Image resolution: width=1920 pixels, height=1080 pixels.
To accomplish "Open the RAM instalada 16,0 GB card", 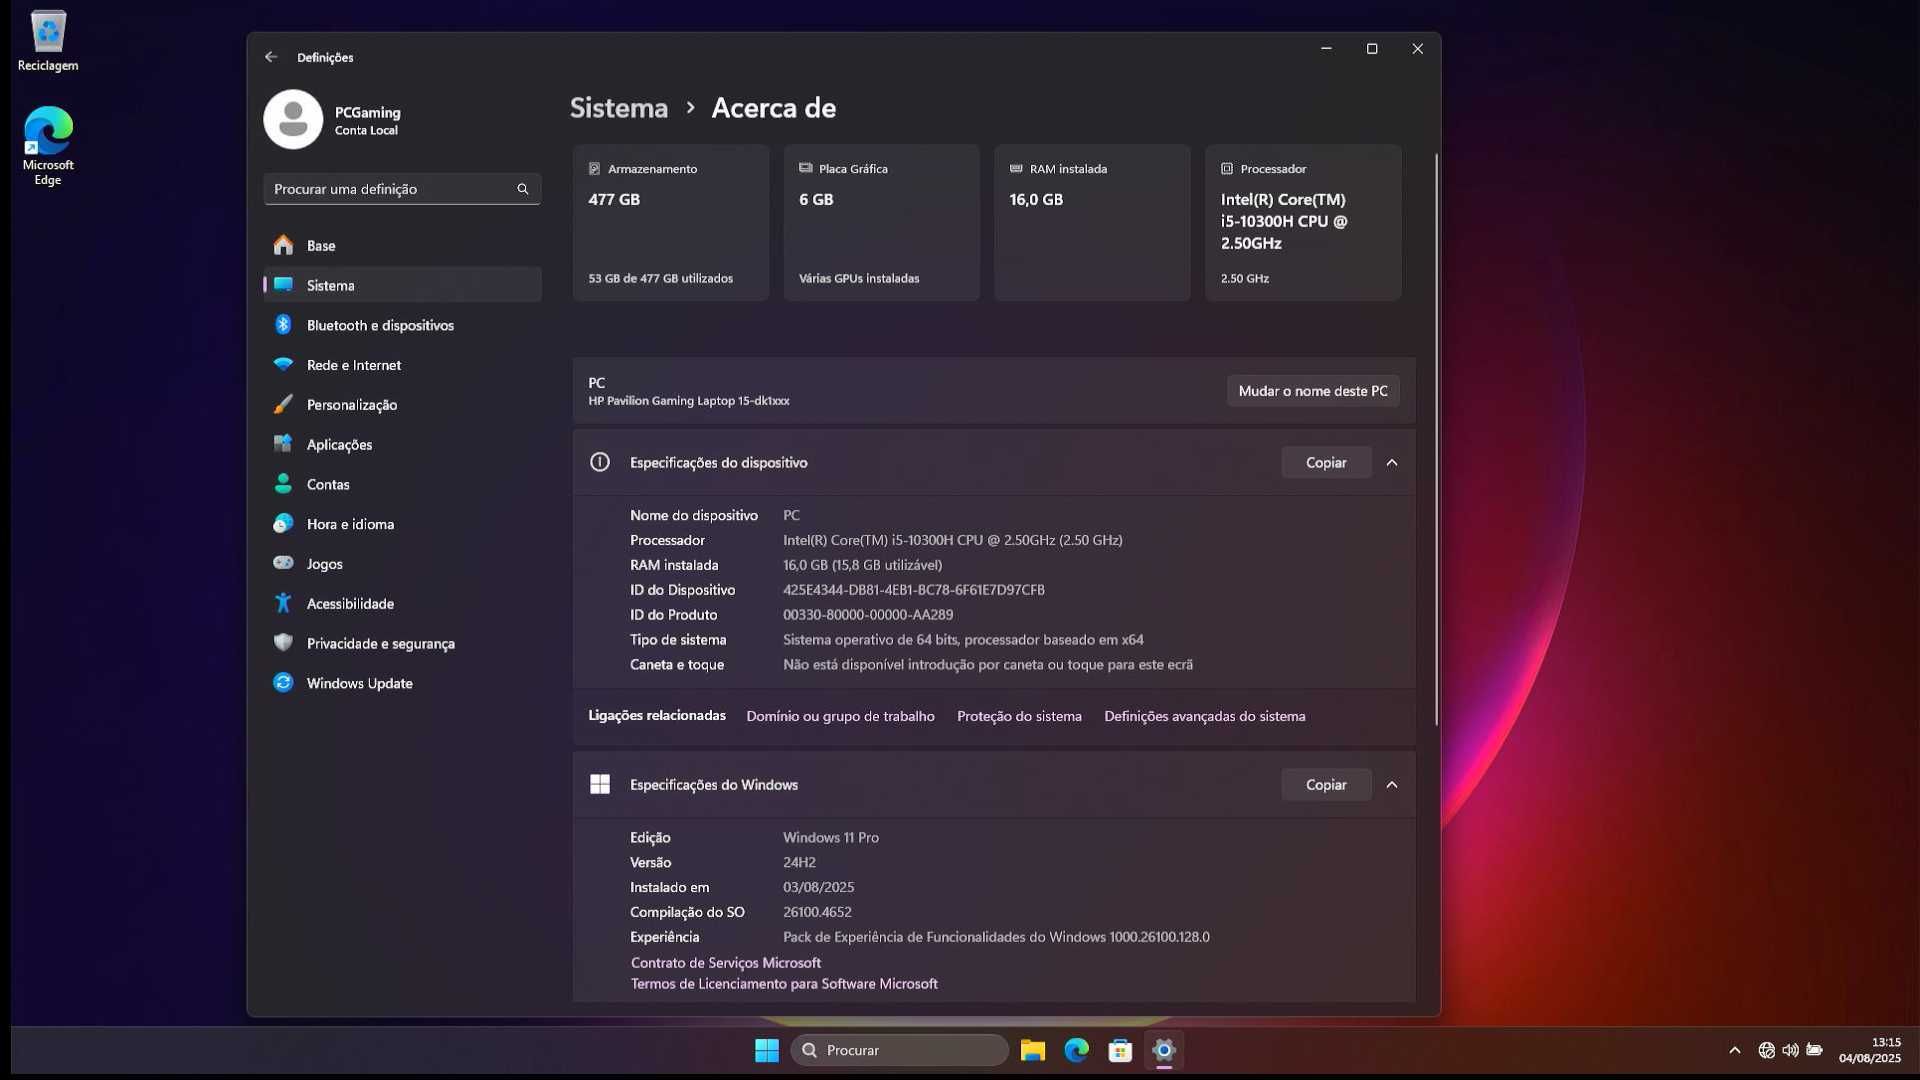I will tap(1092, 223).
